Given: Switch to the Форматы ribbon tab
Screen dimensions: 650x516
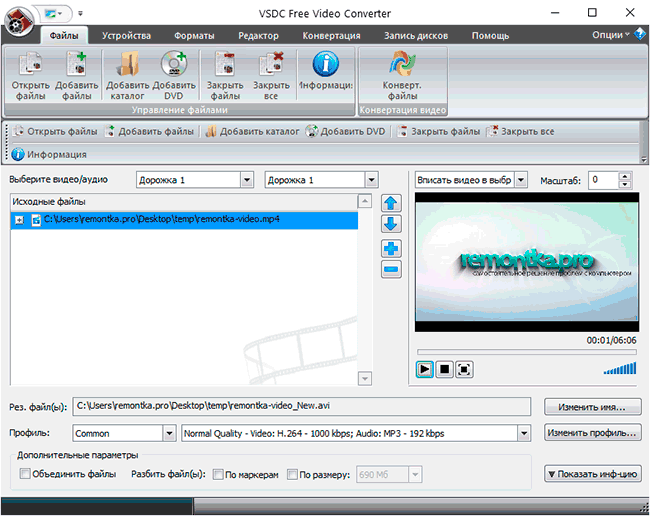Looking at the screenshot, I should click(194, 36).
